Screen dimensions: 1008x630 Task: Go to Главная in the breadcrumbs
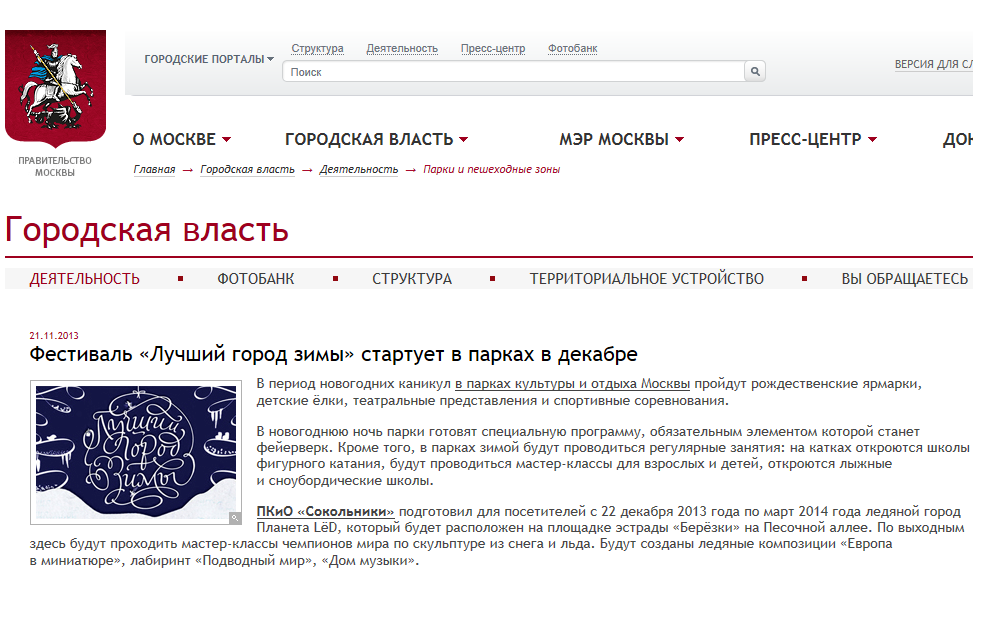(x=154, y=169)
